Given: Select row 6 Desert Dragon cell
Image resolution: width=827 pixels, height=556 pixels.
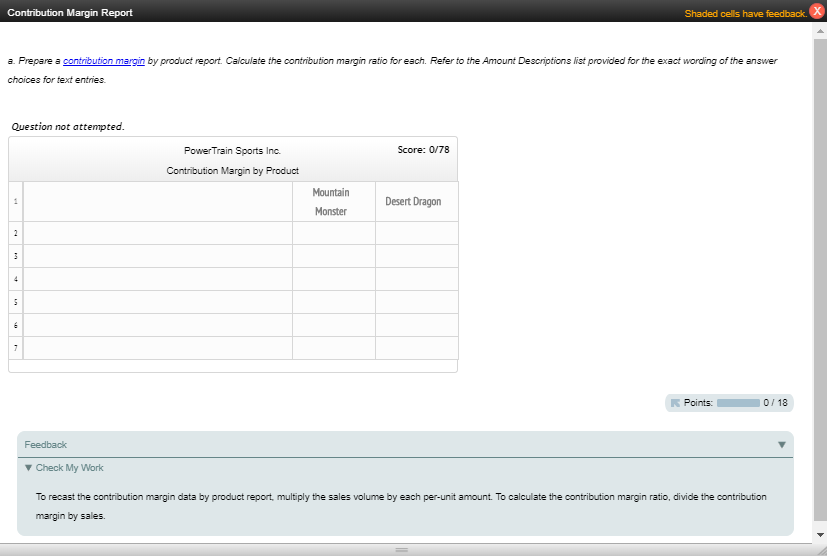Looking at the screenshot, I should (x=417, y=325).
